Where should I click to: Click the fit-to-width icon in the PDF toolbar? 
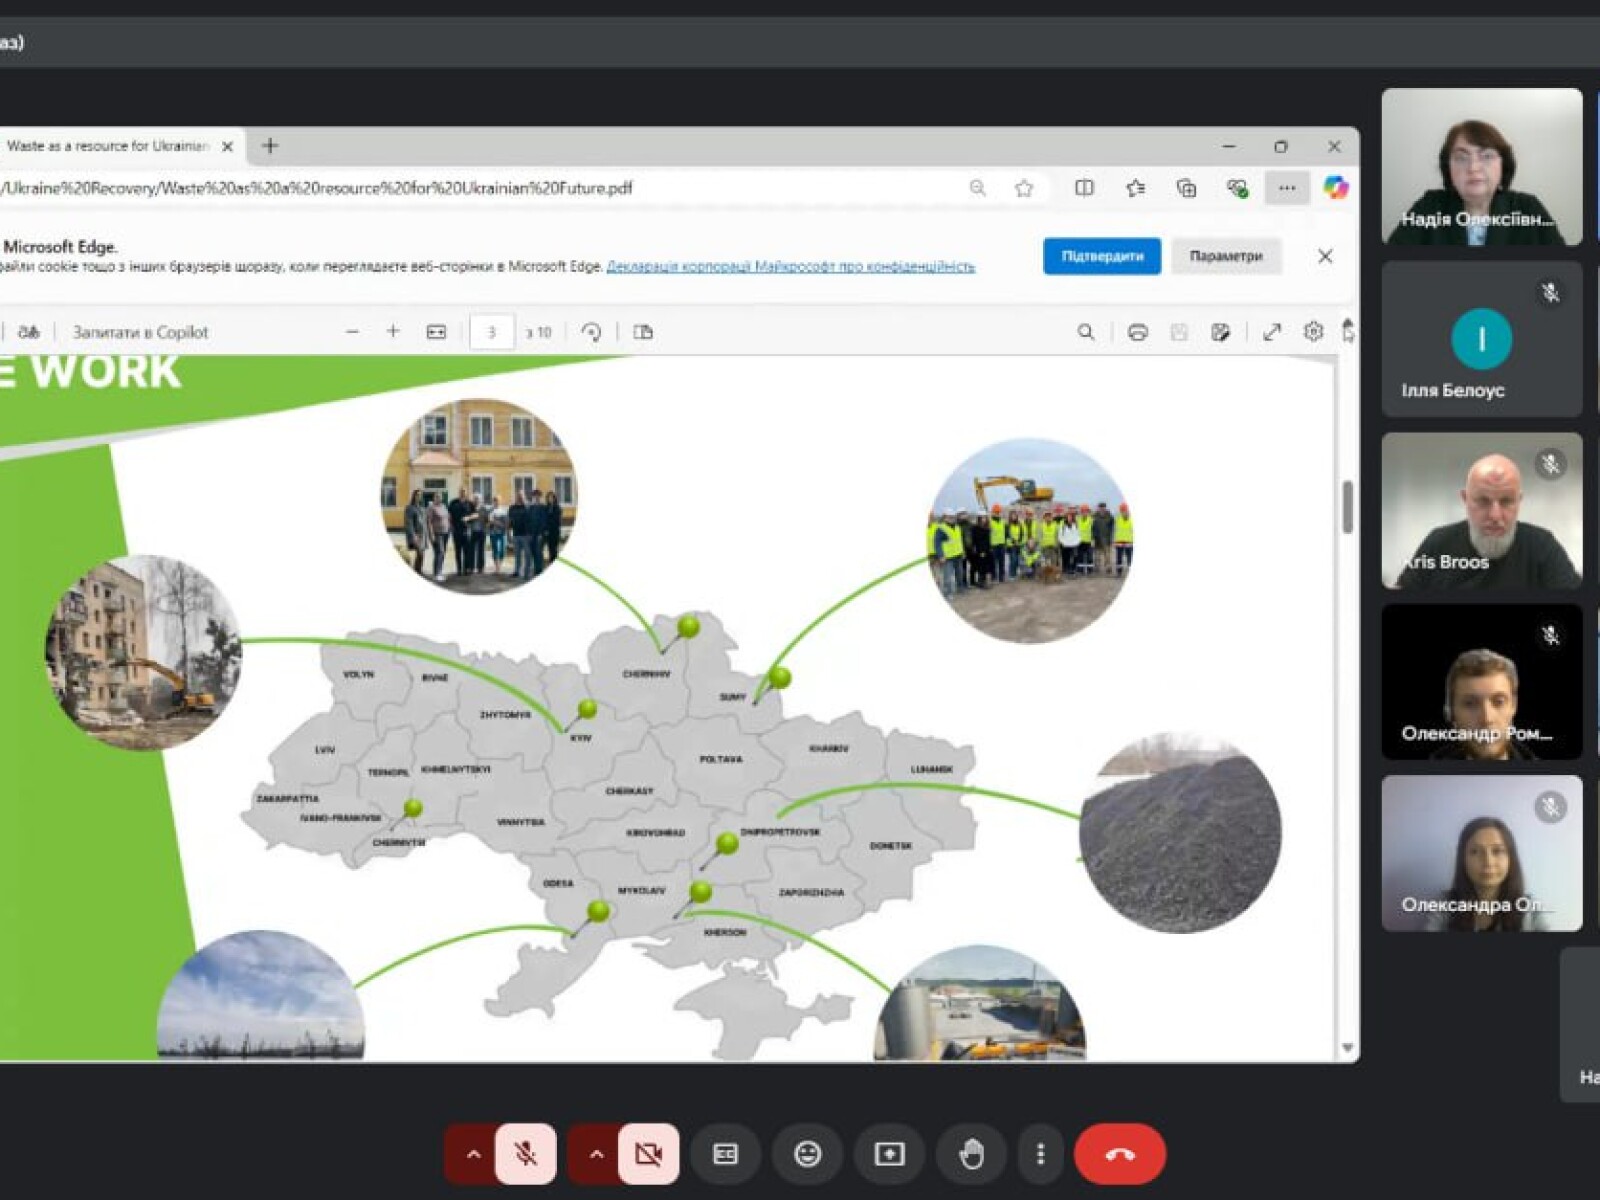coord(436,332)
